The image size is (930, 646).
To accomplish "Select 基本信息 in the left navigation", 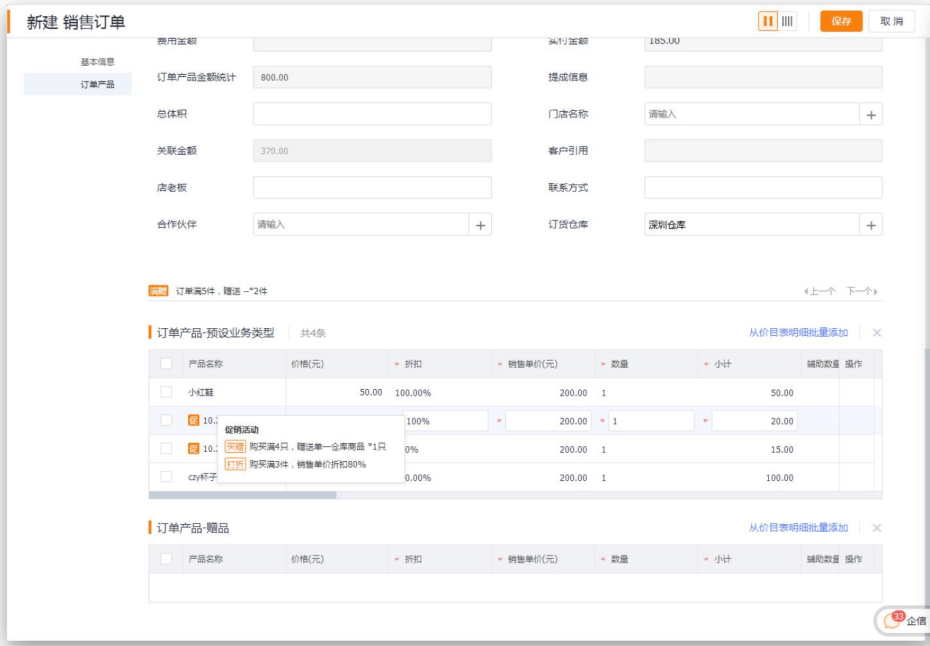I will pos(97,62).
